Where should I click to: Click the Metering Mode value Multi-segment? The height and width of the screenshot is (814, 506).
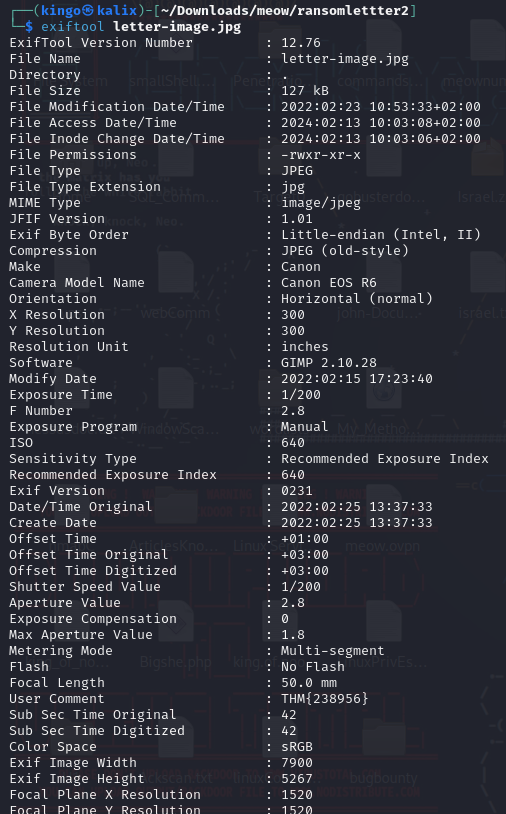tap(333, 651)
